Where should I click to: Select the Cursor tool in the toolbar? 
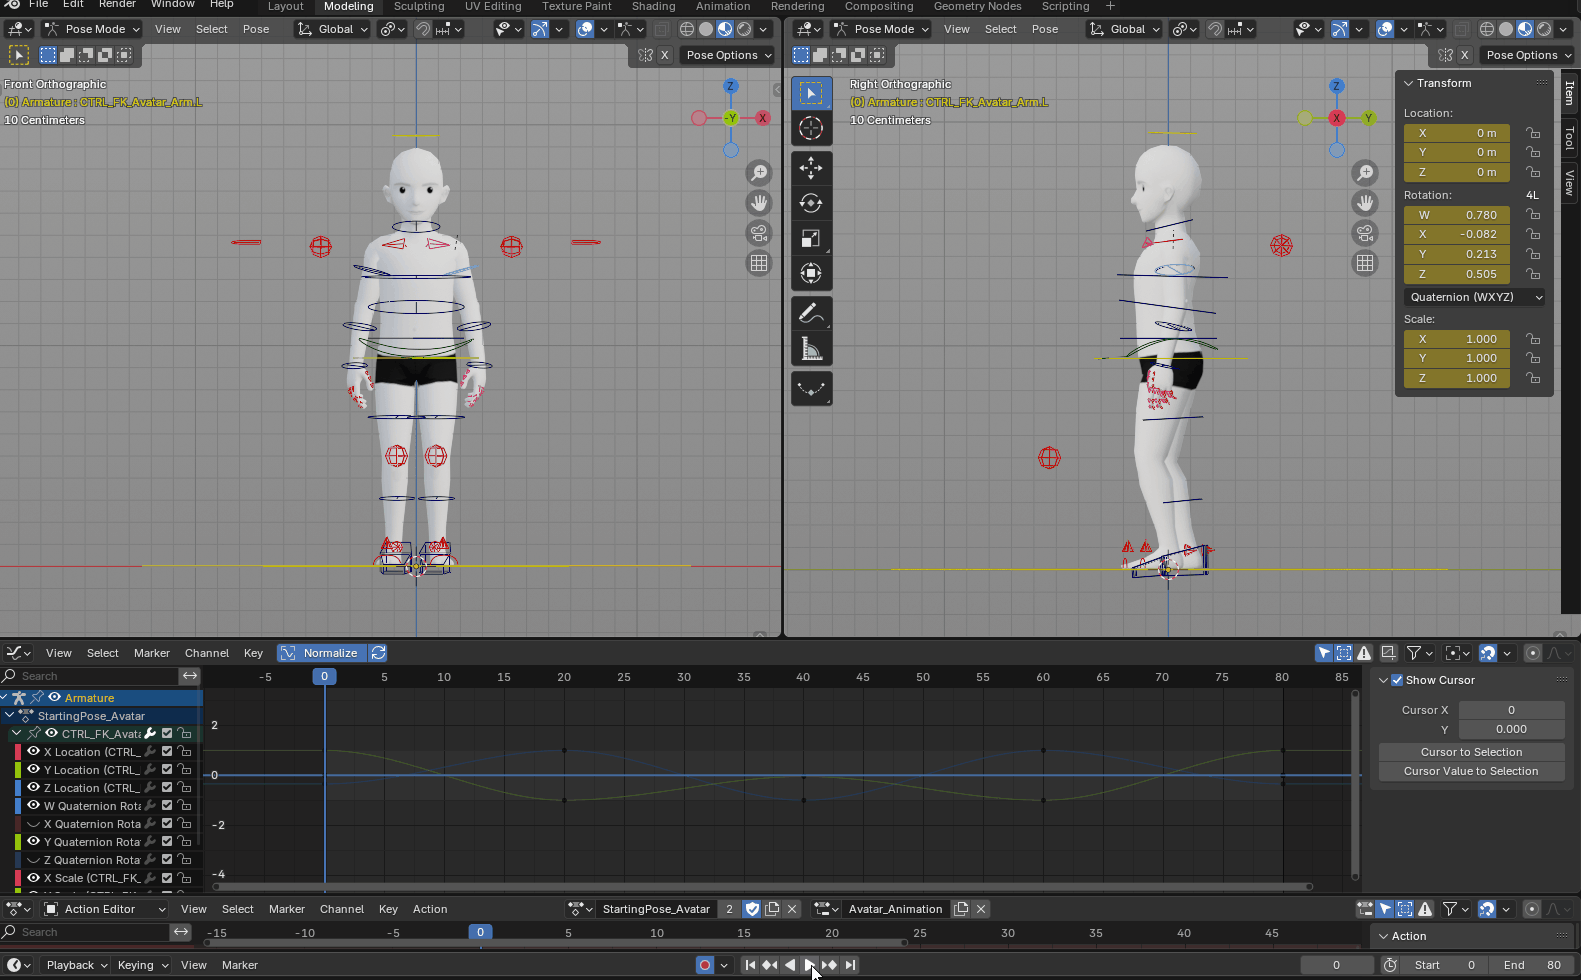tap(811, 128)
